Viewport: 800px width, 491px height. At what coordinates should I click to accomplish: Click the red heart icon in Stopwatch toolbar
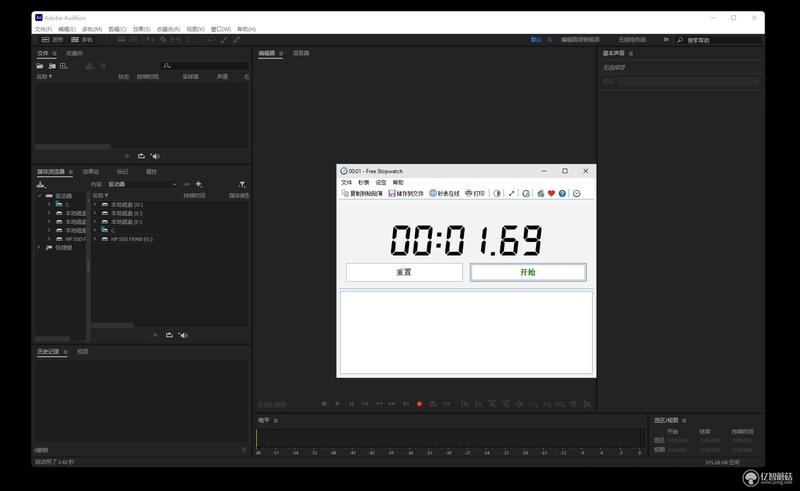tap(552, 193)
